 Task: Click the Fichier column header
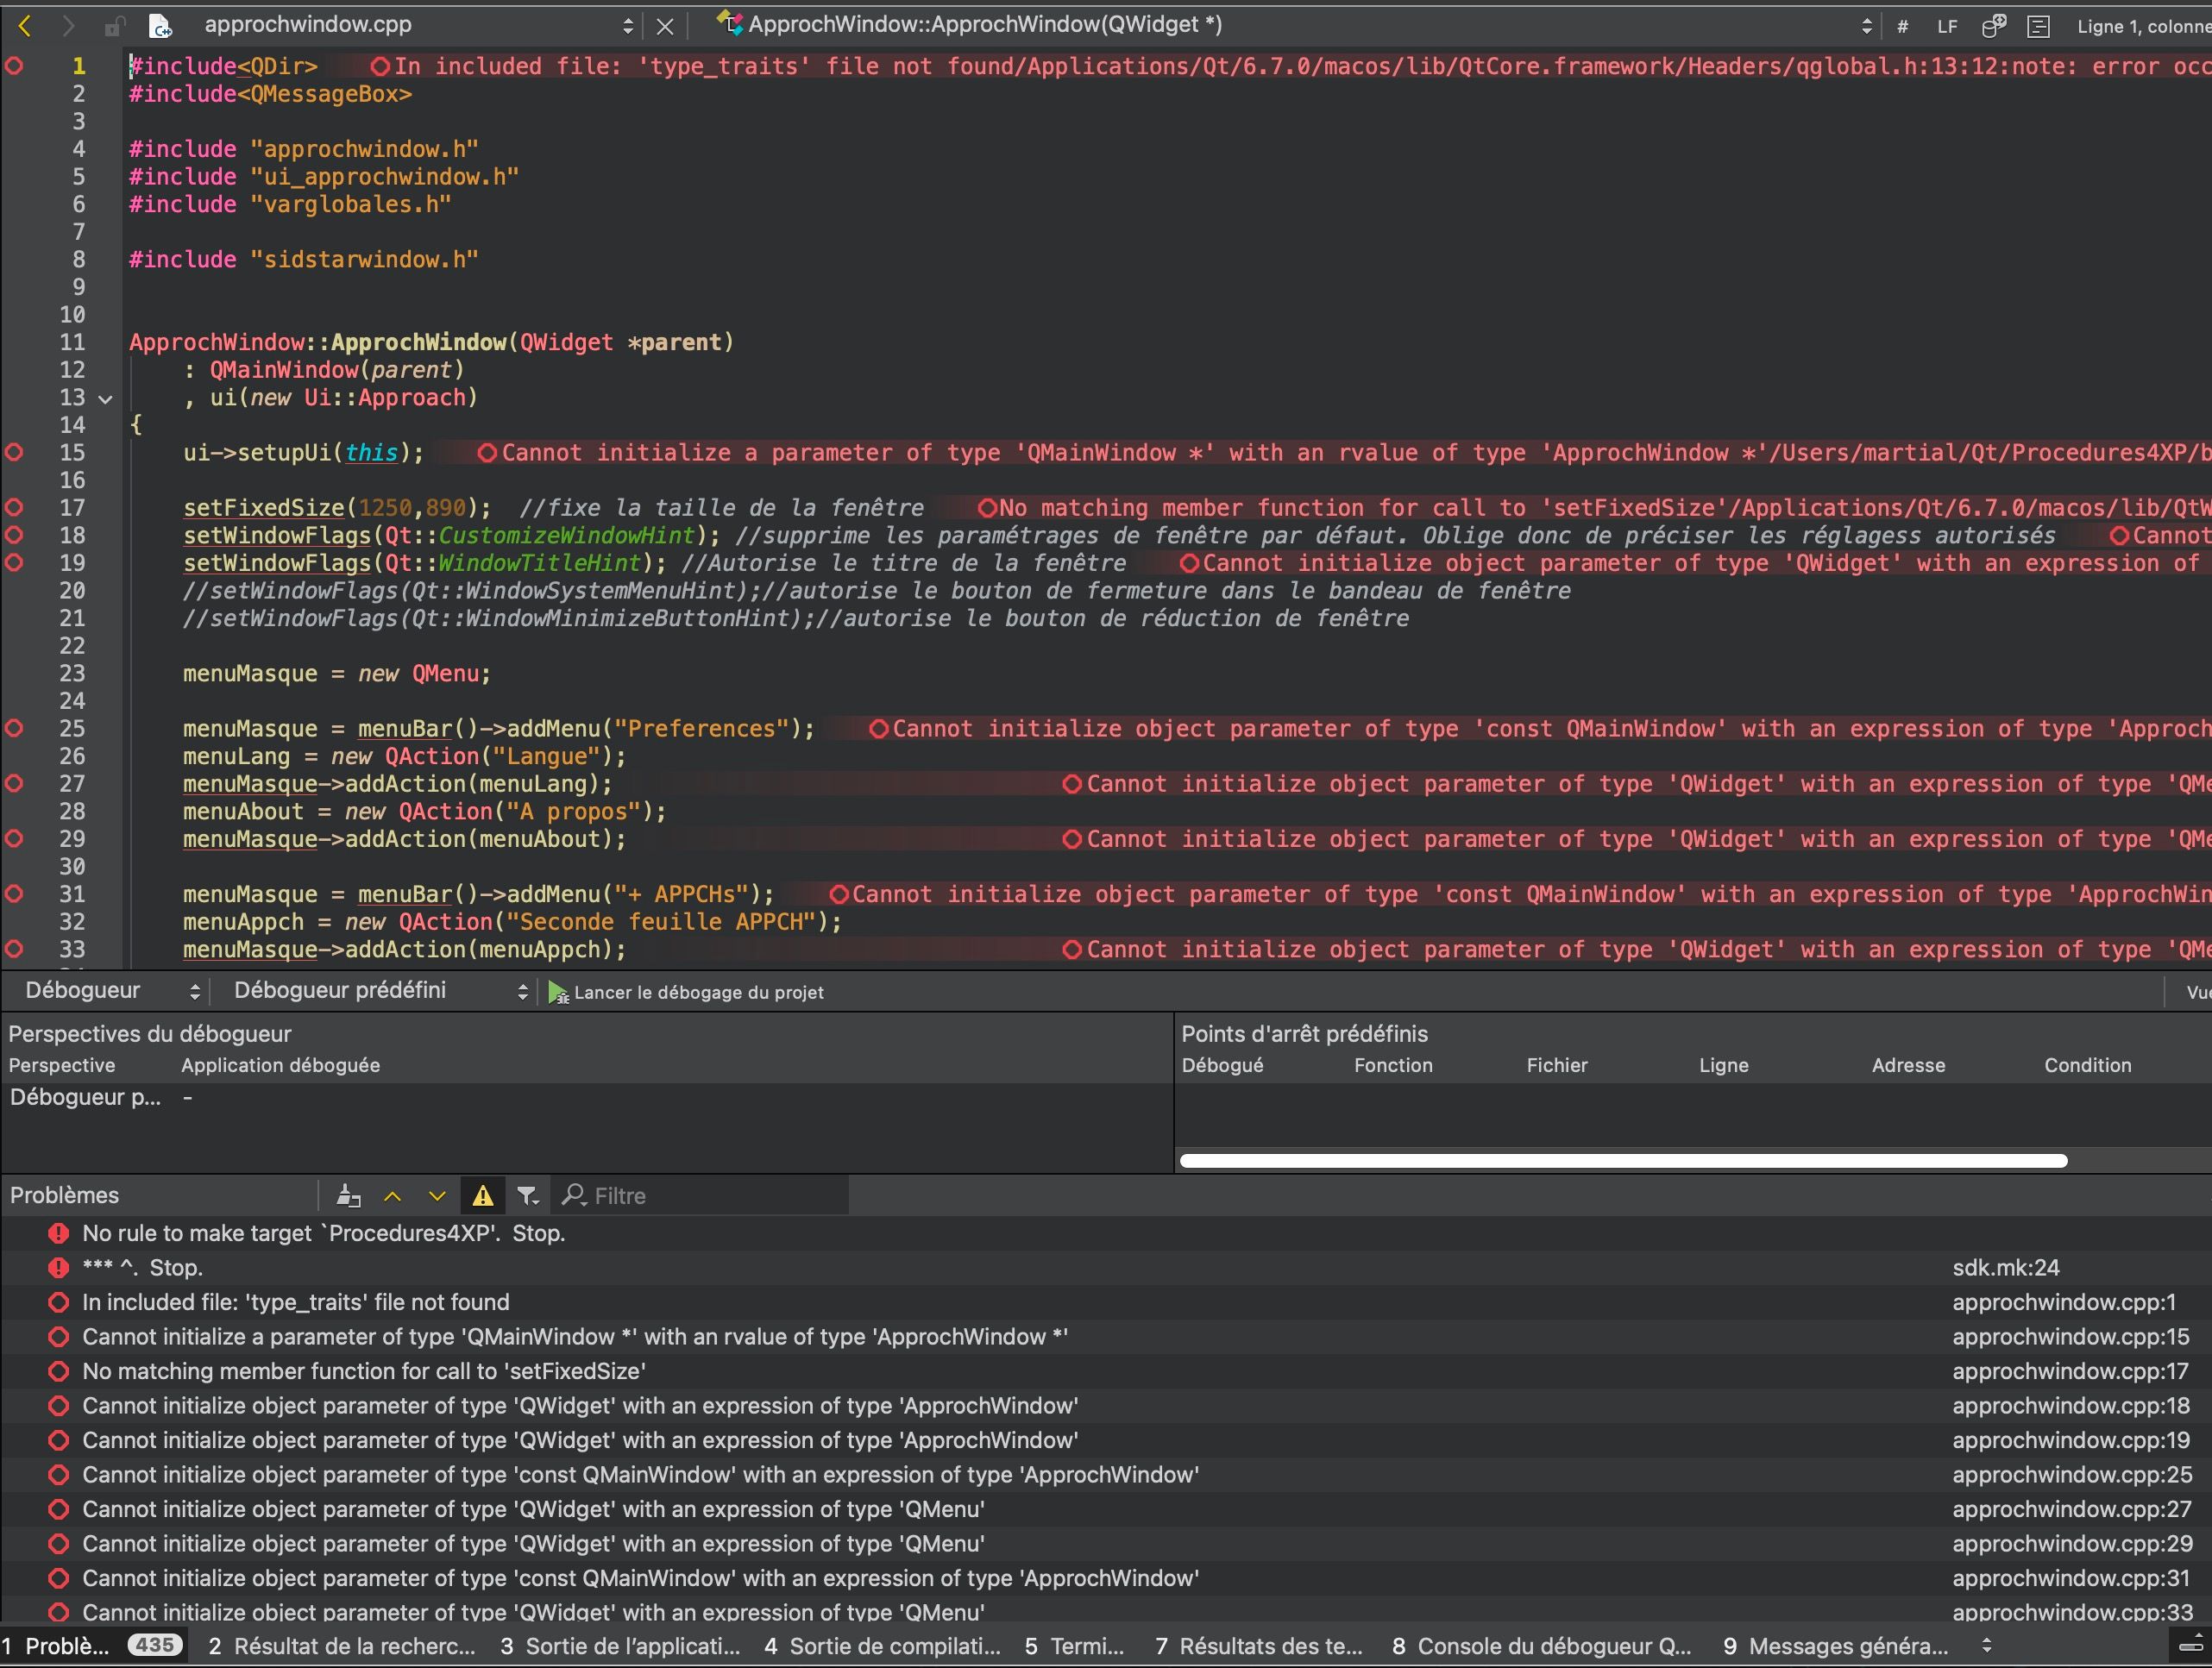[x=1557, y=1065]
